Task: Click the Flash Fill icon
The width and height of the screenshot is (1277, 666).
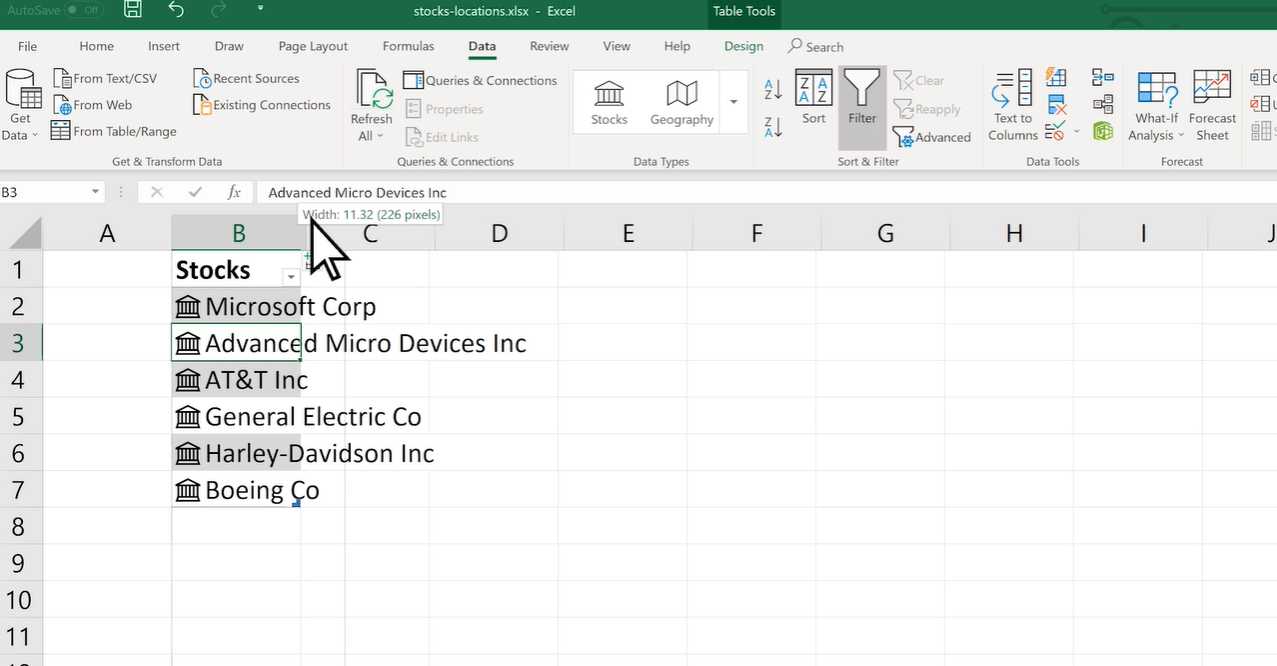Action: pos(1056,78)
